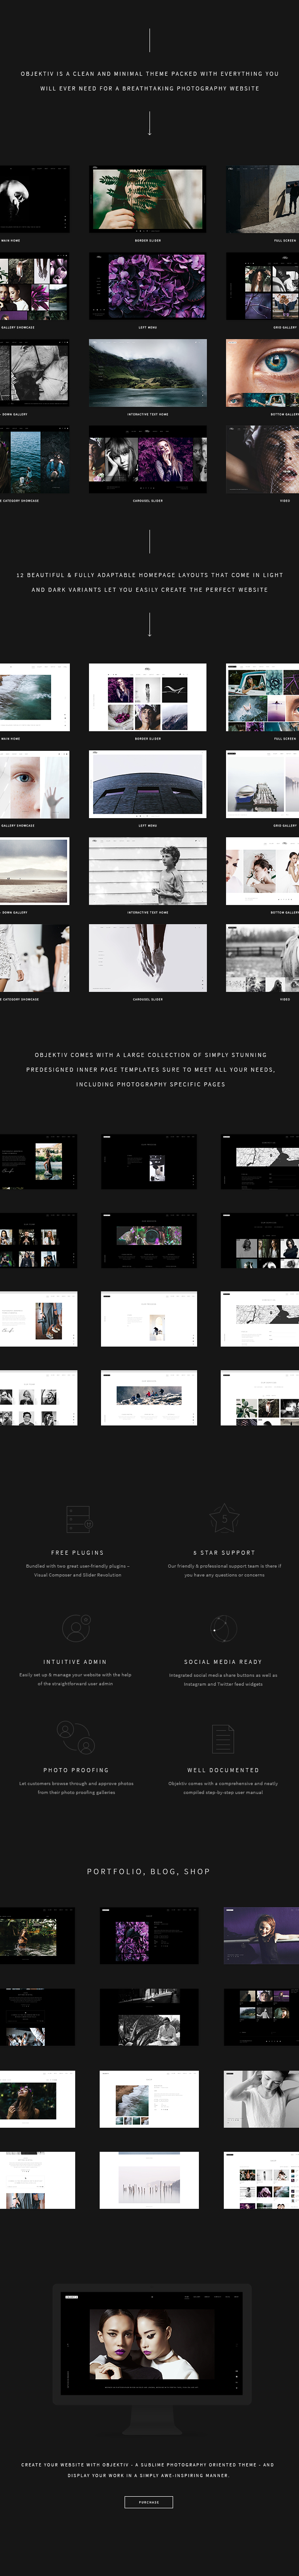The image size is (299, 2576).
Task: Click the 'PHOTO PROOFING' heading
Action: 76,1770
